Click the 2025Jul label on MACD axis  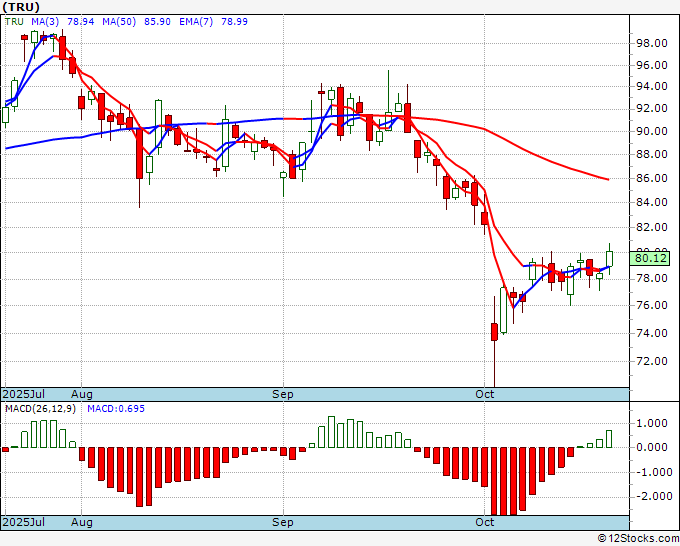click(24, 522)
